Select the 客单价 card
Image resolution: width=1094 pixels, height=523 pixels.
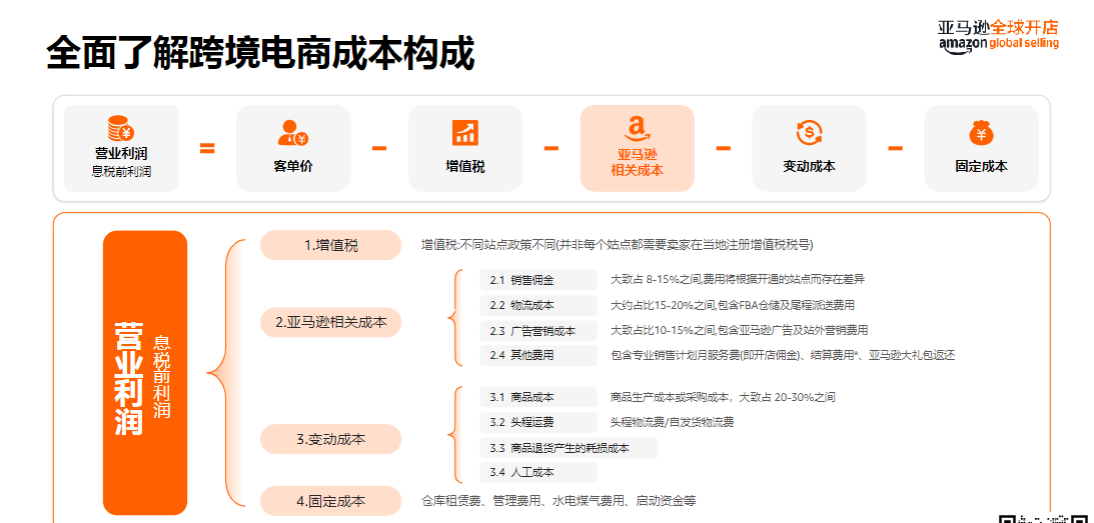[x=293, y=148]
